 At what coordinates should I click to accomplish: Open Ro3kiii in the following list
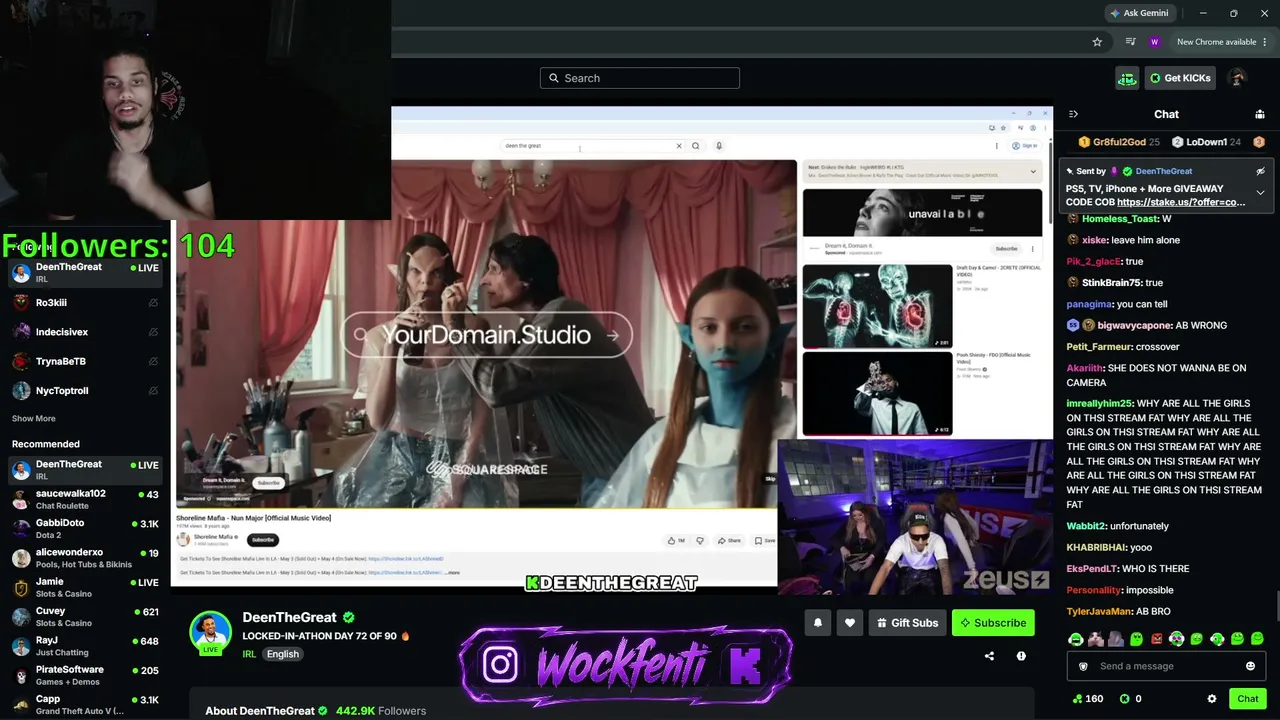(85, 303)
